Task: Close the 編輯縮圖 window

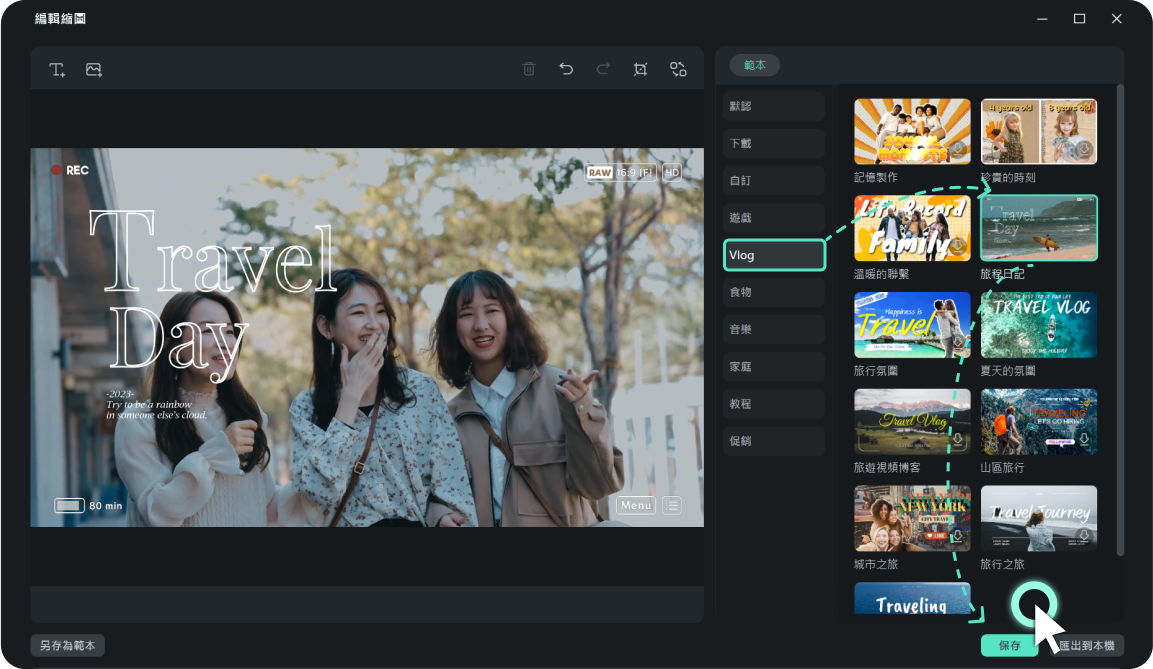Action: pyautogui.click(x=1116, y=18)
